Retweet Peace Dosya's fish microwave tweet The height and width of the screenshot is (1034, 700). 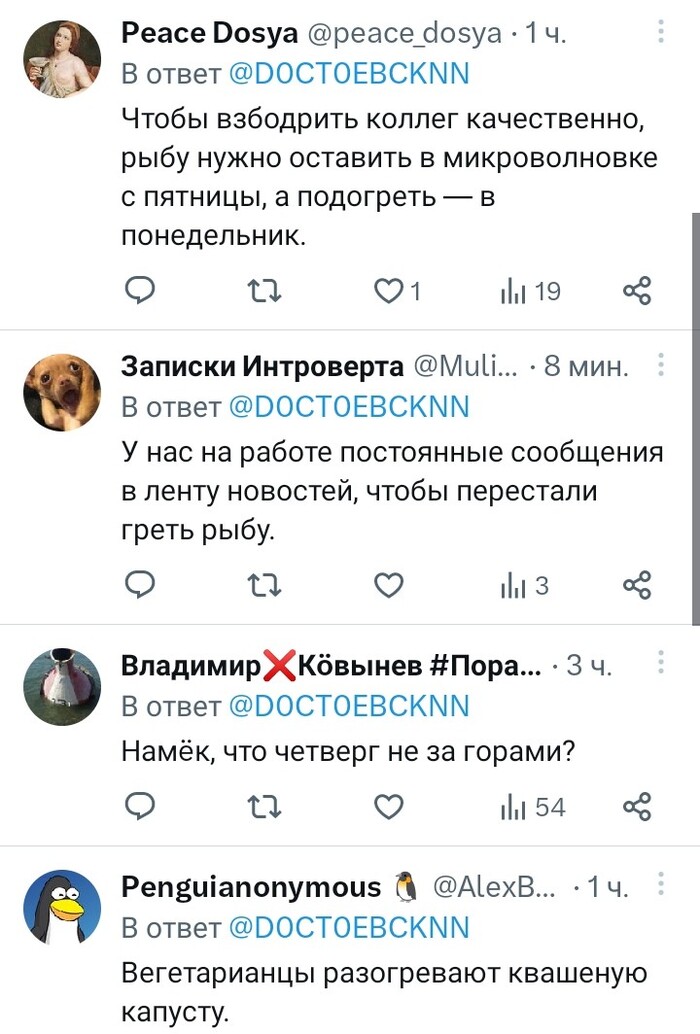click(265, 291)
